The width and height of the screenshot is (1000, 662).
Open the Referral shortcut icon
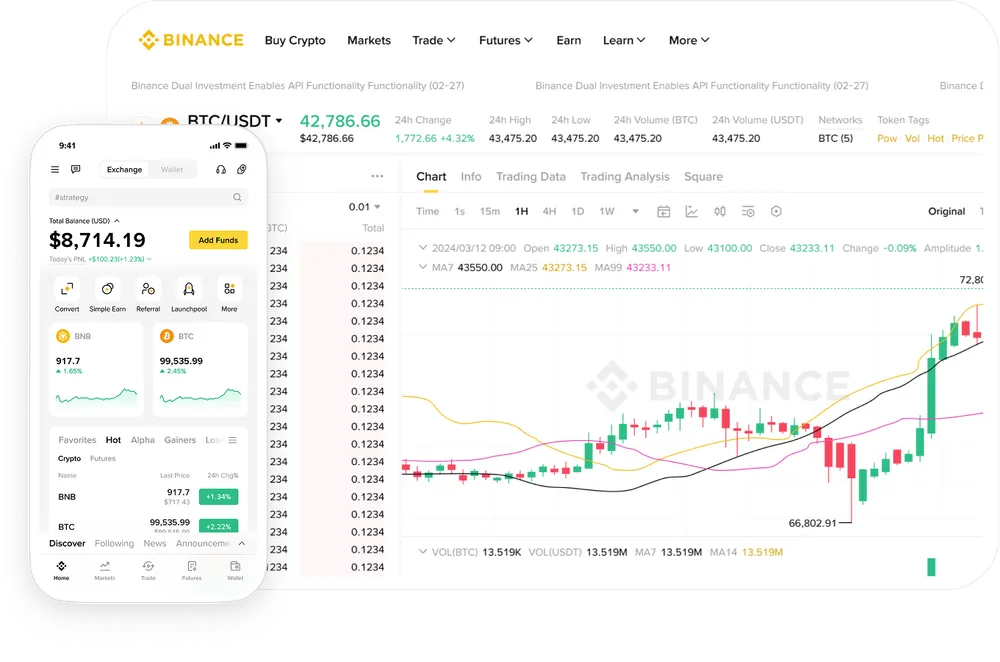click(148, 290)
